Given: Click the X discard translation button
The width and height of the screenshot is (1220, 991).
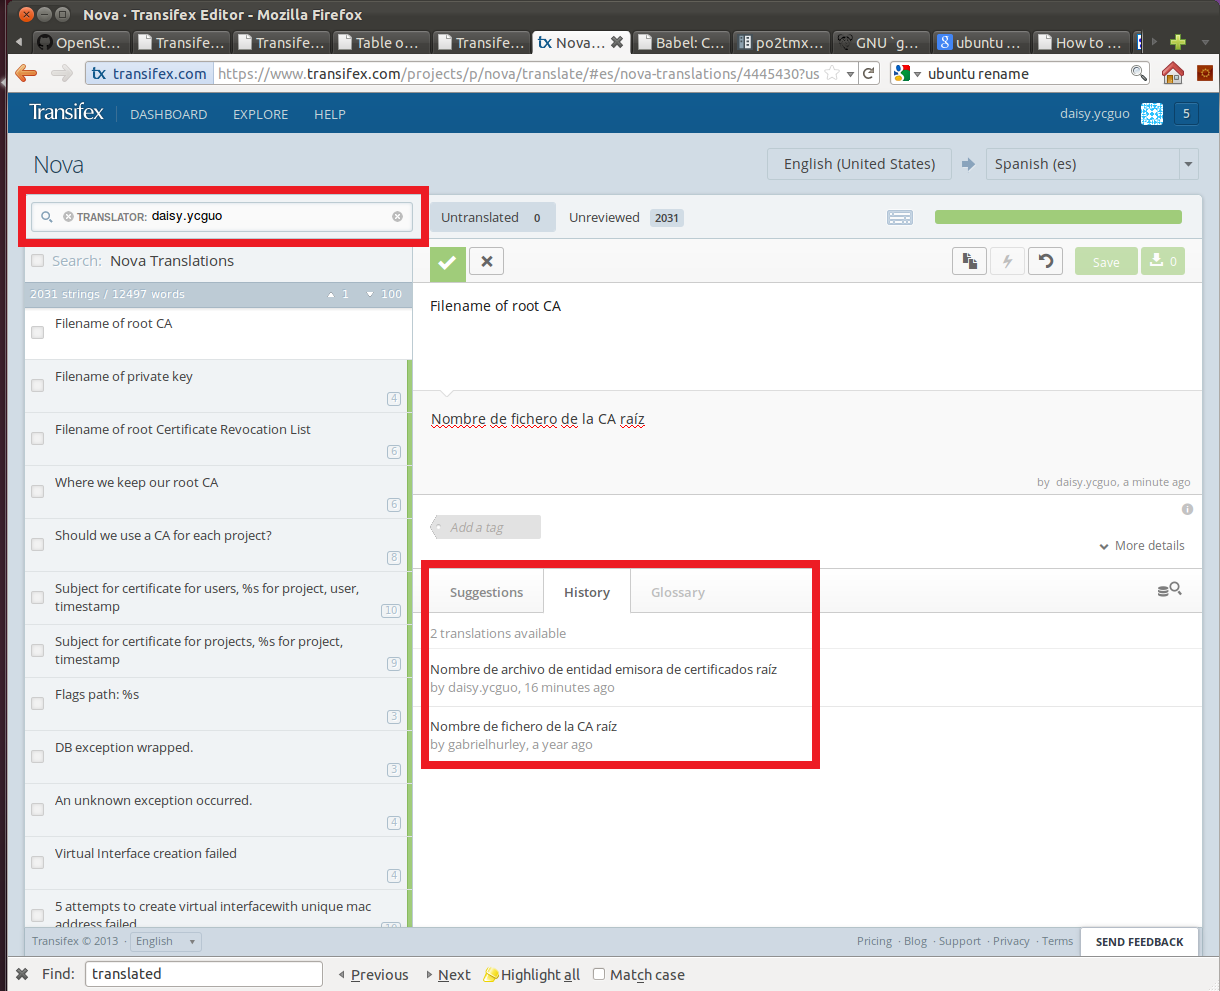Looking at the screenshot, I should click(487, 262).
